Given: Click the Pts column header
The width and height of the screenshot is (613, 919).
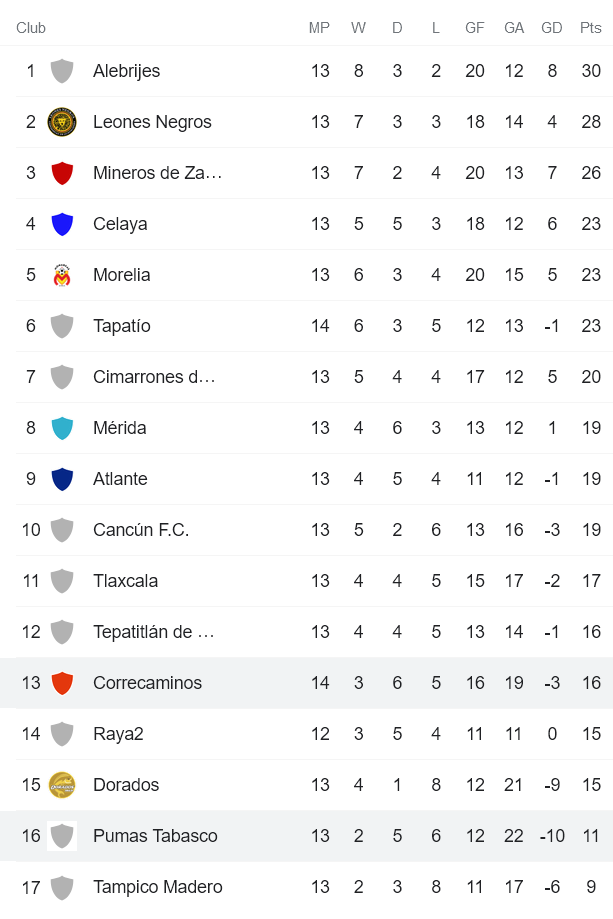Looking at the screenshot, I should pos(590,28).
